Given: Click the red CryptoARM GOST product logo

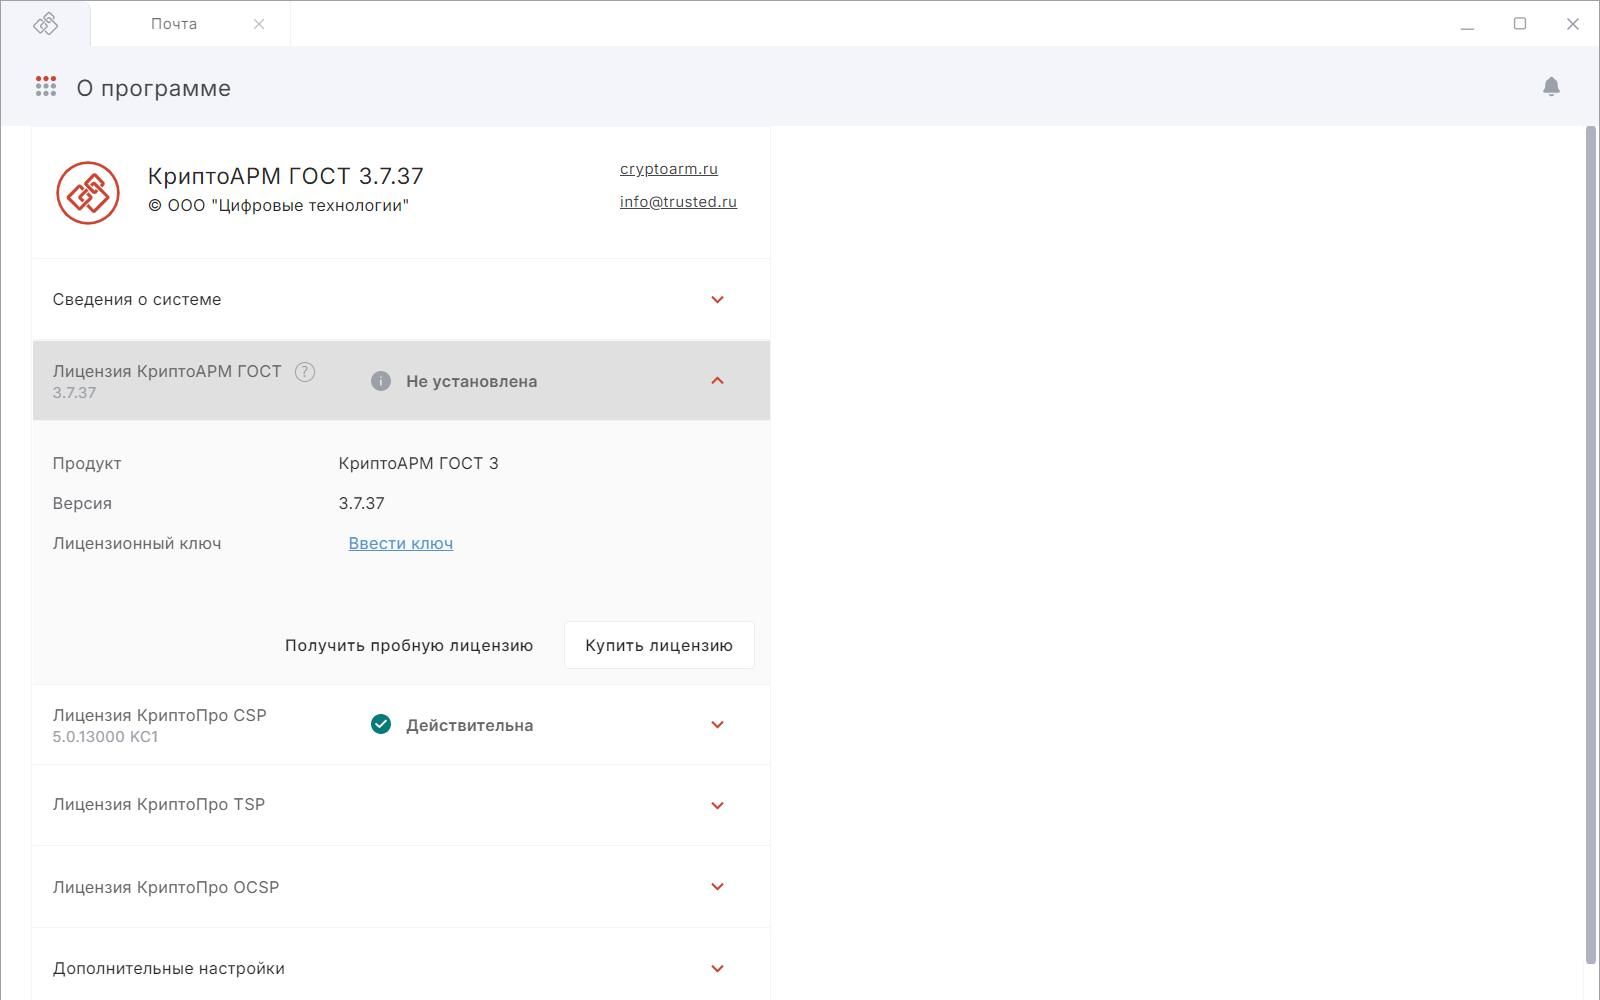Looking at the screenshot, I should point(88,193).
